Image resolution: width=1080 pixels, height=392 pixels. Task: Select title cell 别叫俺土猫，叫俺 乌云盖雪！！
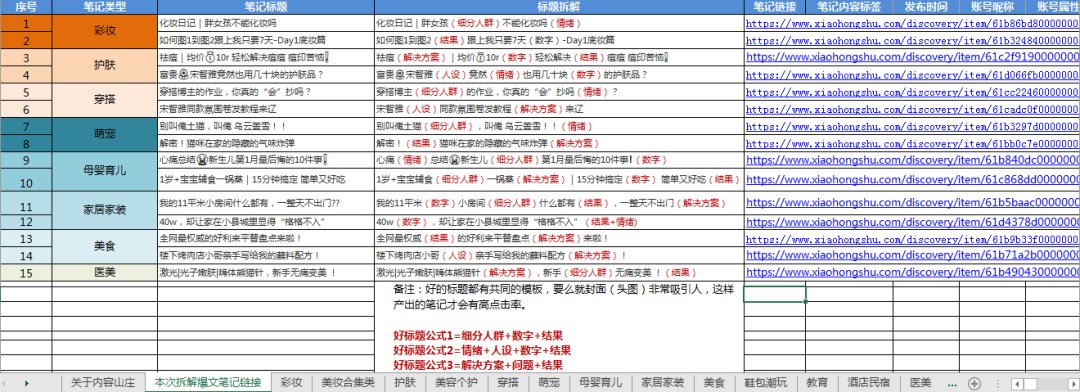(266, 127)
